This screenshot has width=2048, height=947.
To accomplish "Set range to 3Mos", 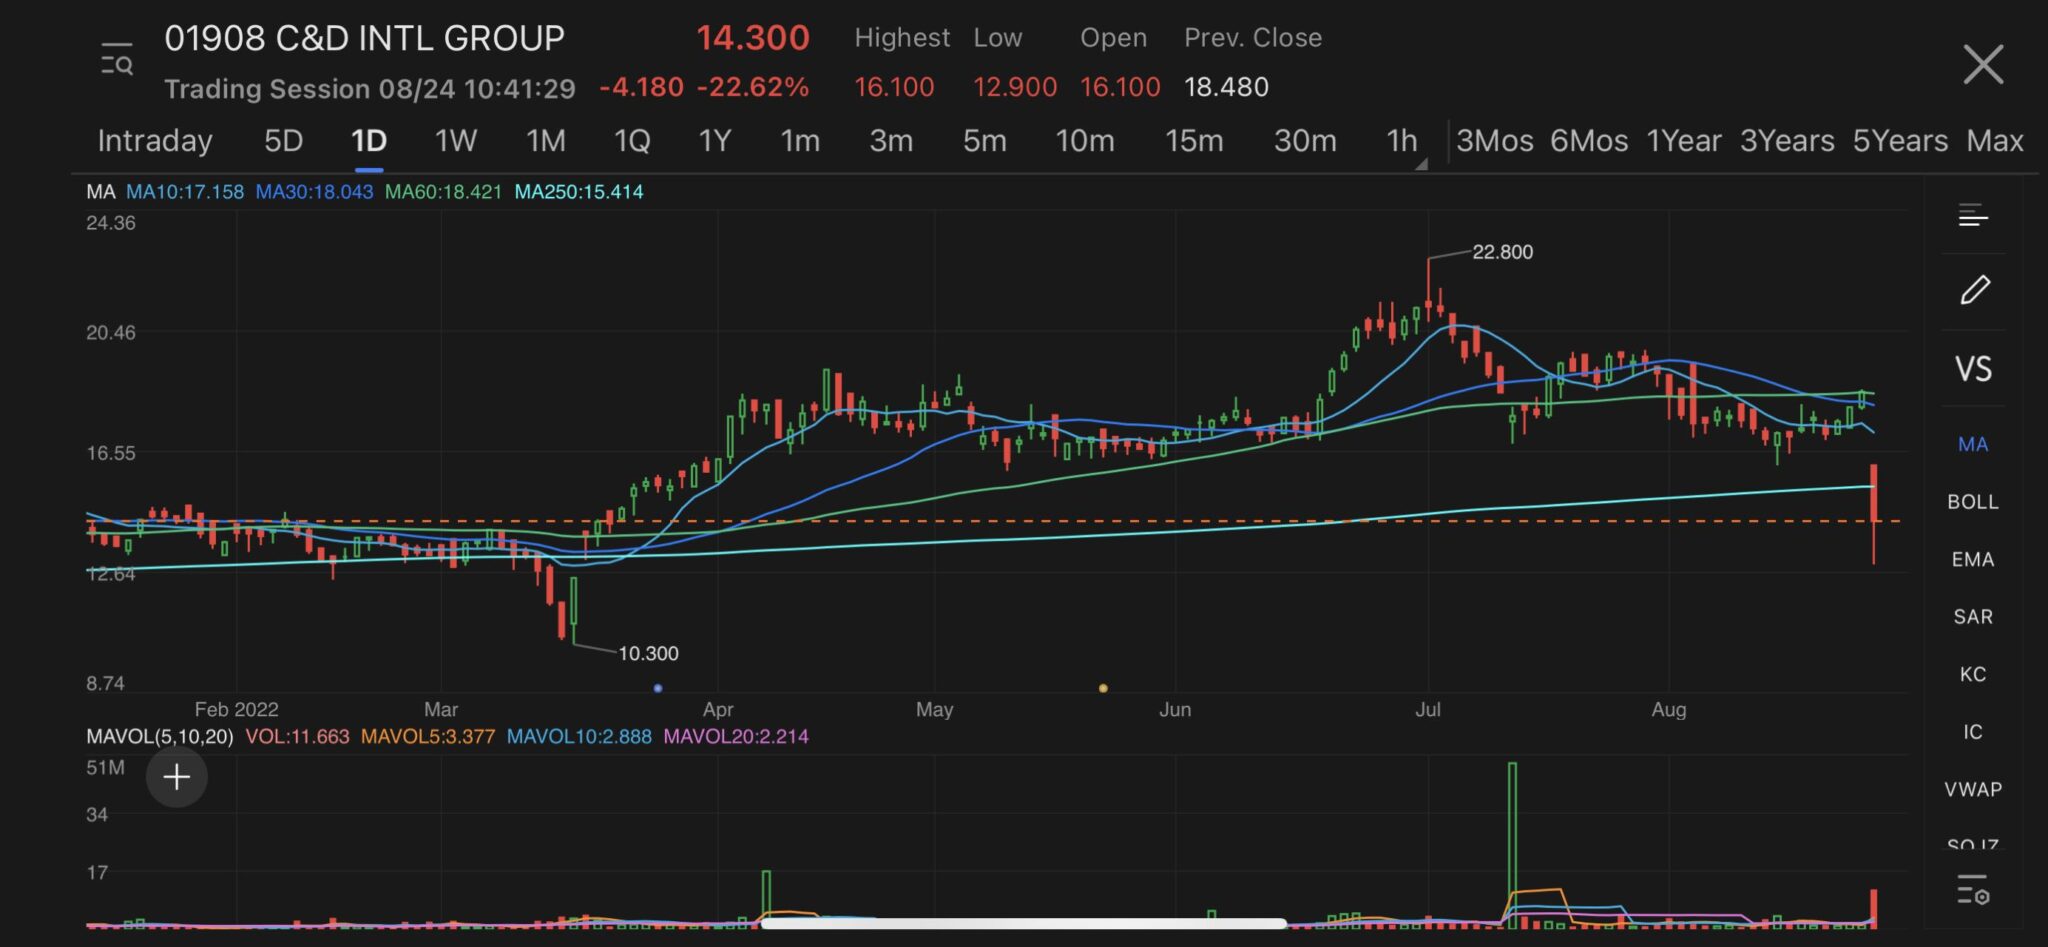I will click(1495, 141).
